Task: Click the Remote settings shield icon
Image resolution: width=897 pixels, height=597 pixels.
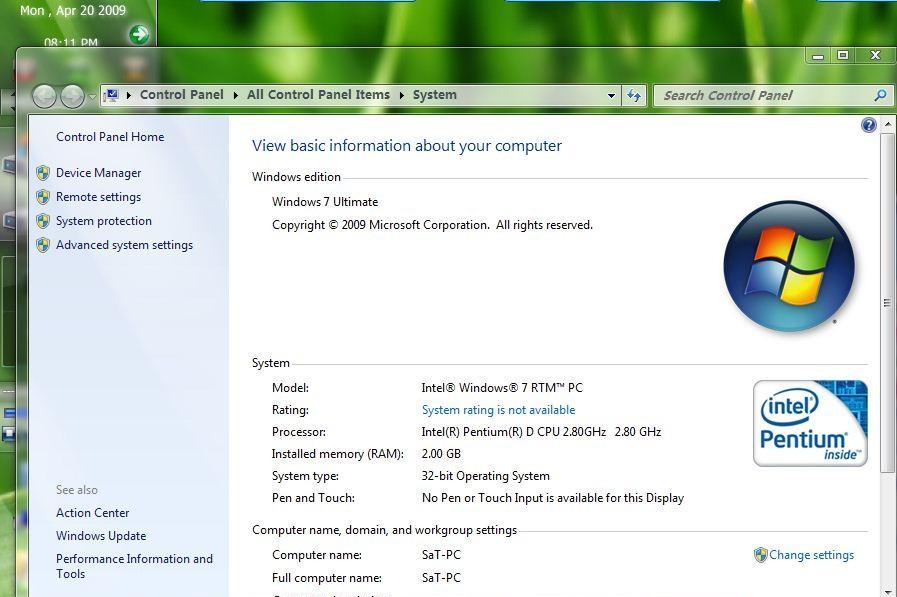Action: tap(43, 197)
